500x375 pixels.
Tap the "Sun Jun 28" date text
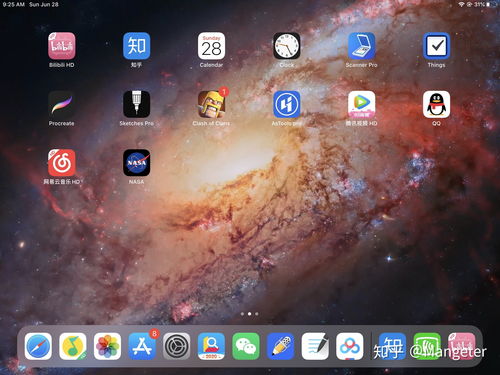(44, 4)
